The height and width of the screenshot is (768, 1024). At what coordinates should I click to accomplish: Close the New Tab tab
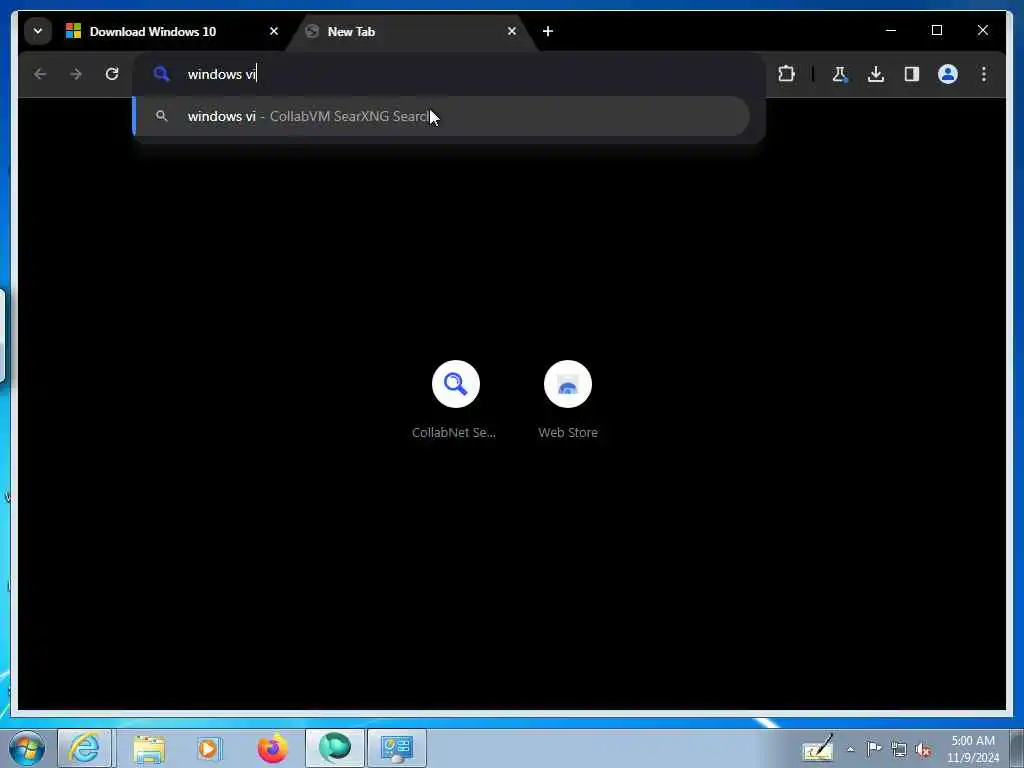pos(512,31)
